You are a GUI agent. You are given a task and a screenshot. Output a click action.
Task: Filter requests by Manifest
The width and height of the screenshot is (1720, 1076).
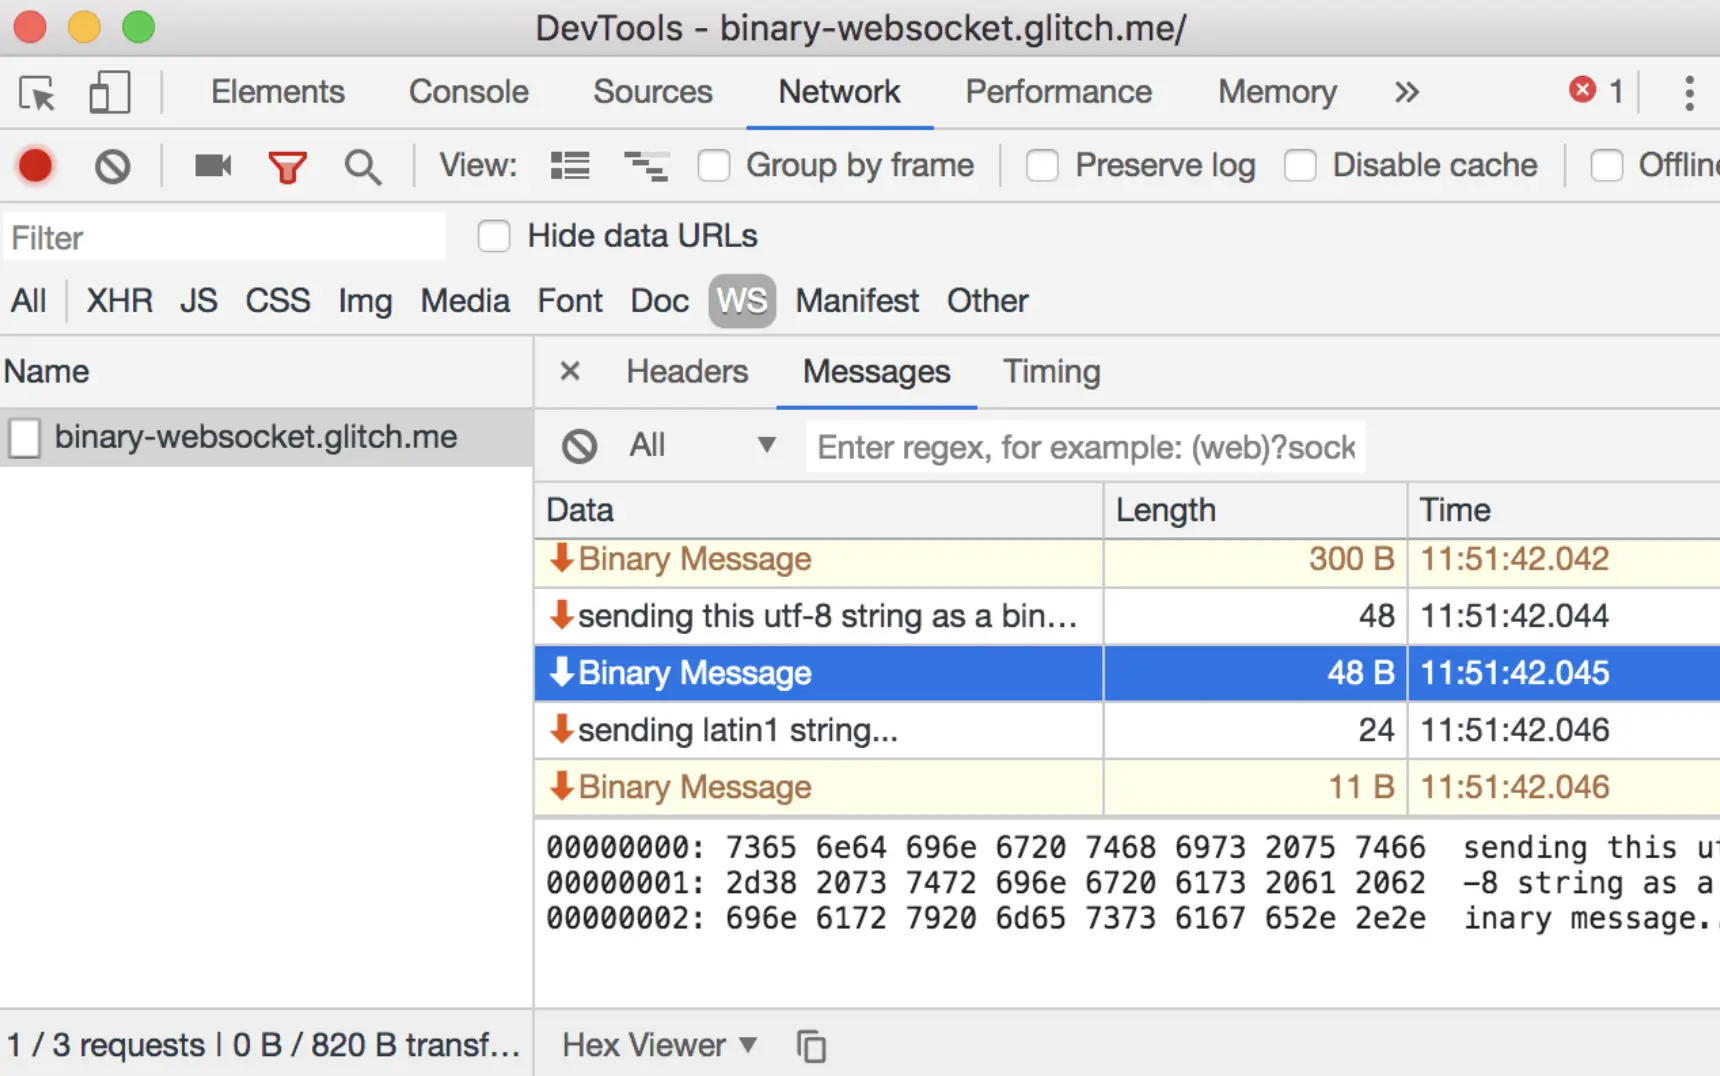tap(857, 300)
